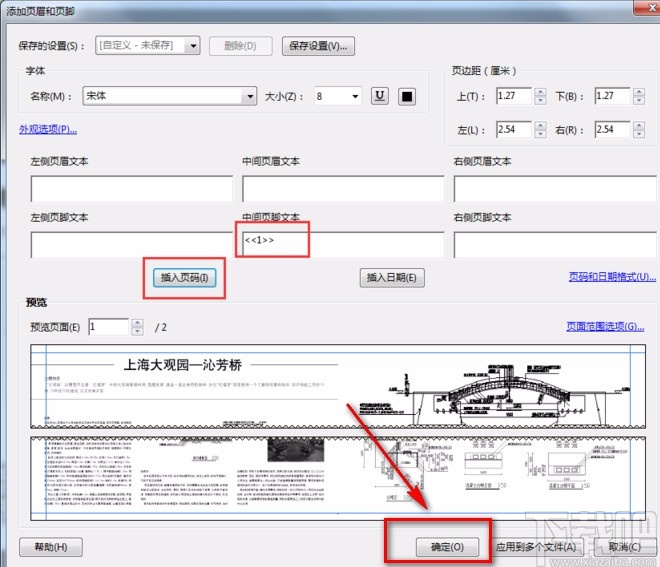The width and height of the screenshot is (660, 567).
Task: Open the saved settings dropdown
Action: point(193,45)
